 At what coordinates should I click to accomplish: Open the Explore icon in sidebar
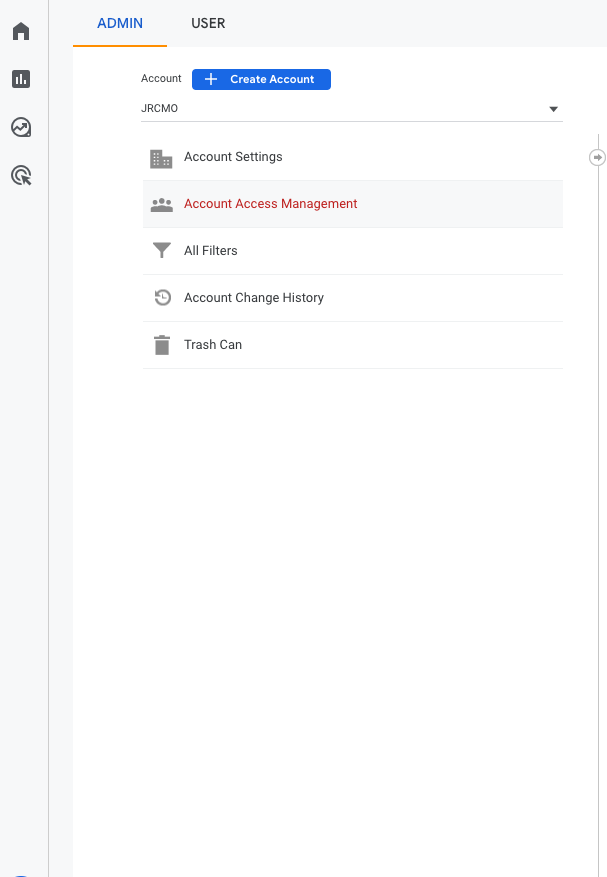tap(21, 127)
